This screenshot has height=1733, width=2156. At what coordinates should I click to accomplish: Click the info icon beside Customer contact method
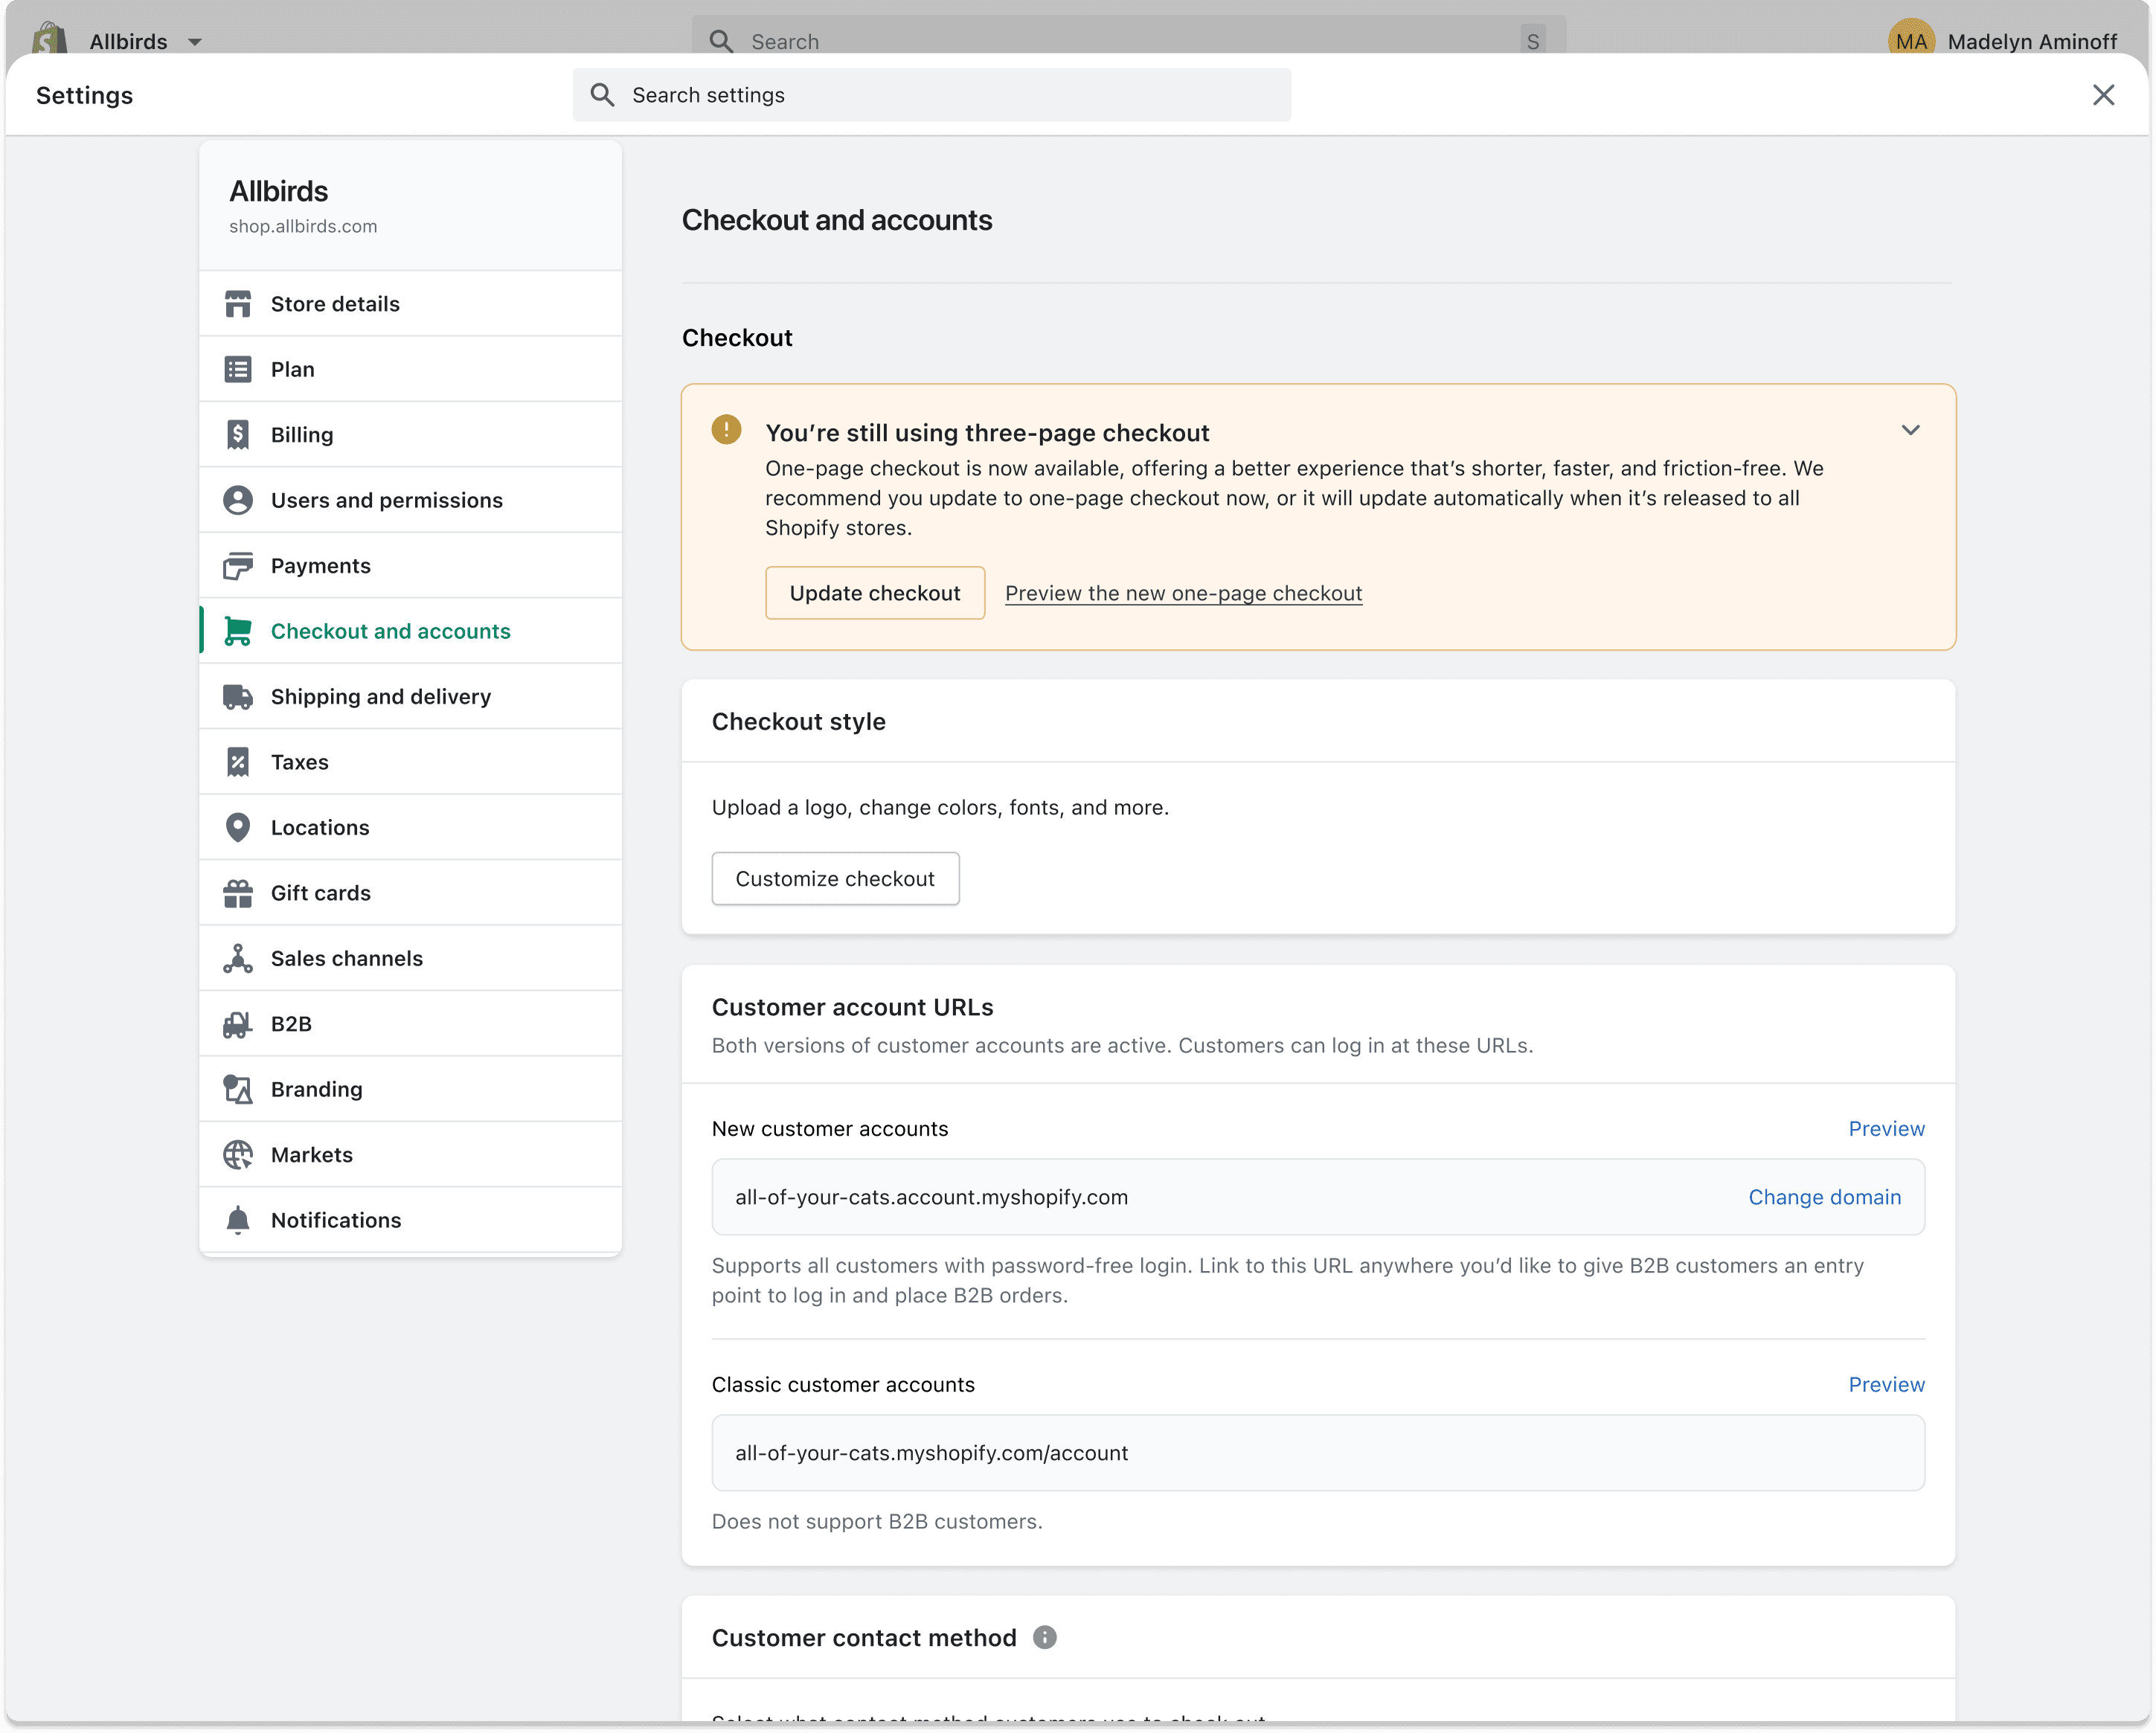1045,1638
